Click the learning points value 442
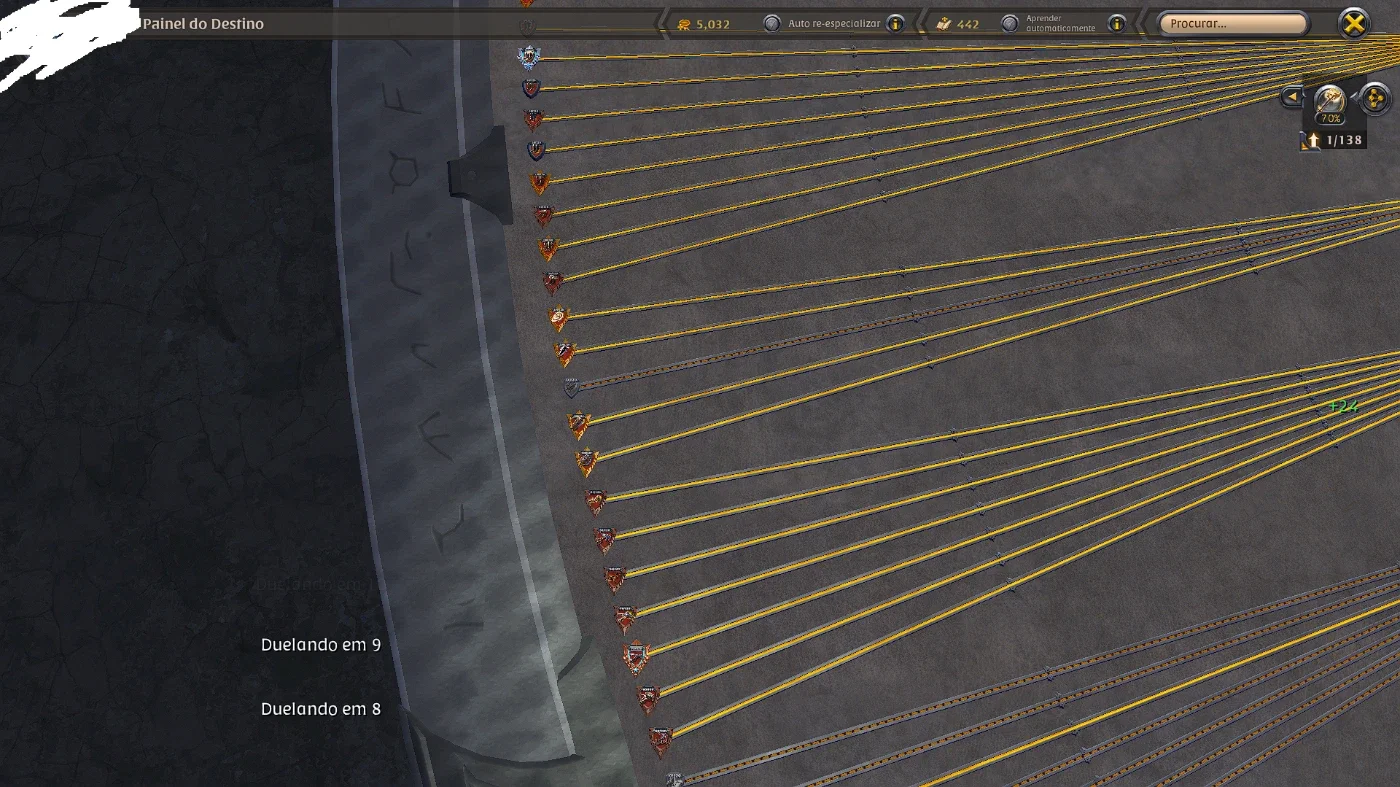 click(x=968, y=24)
